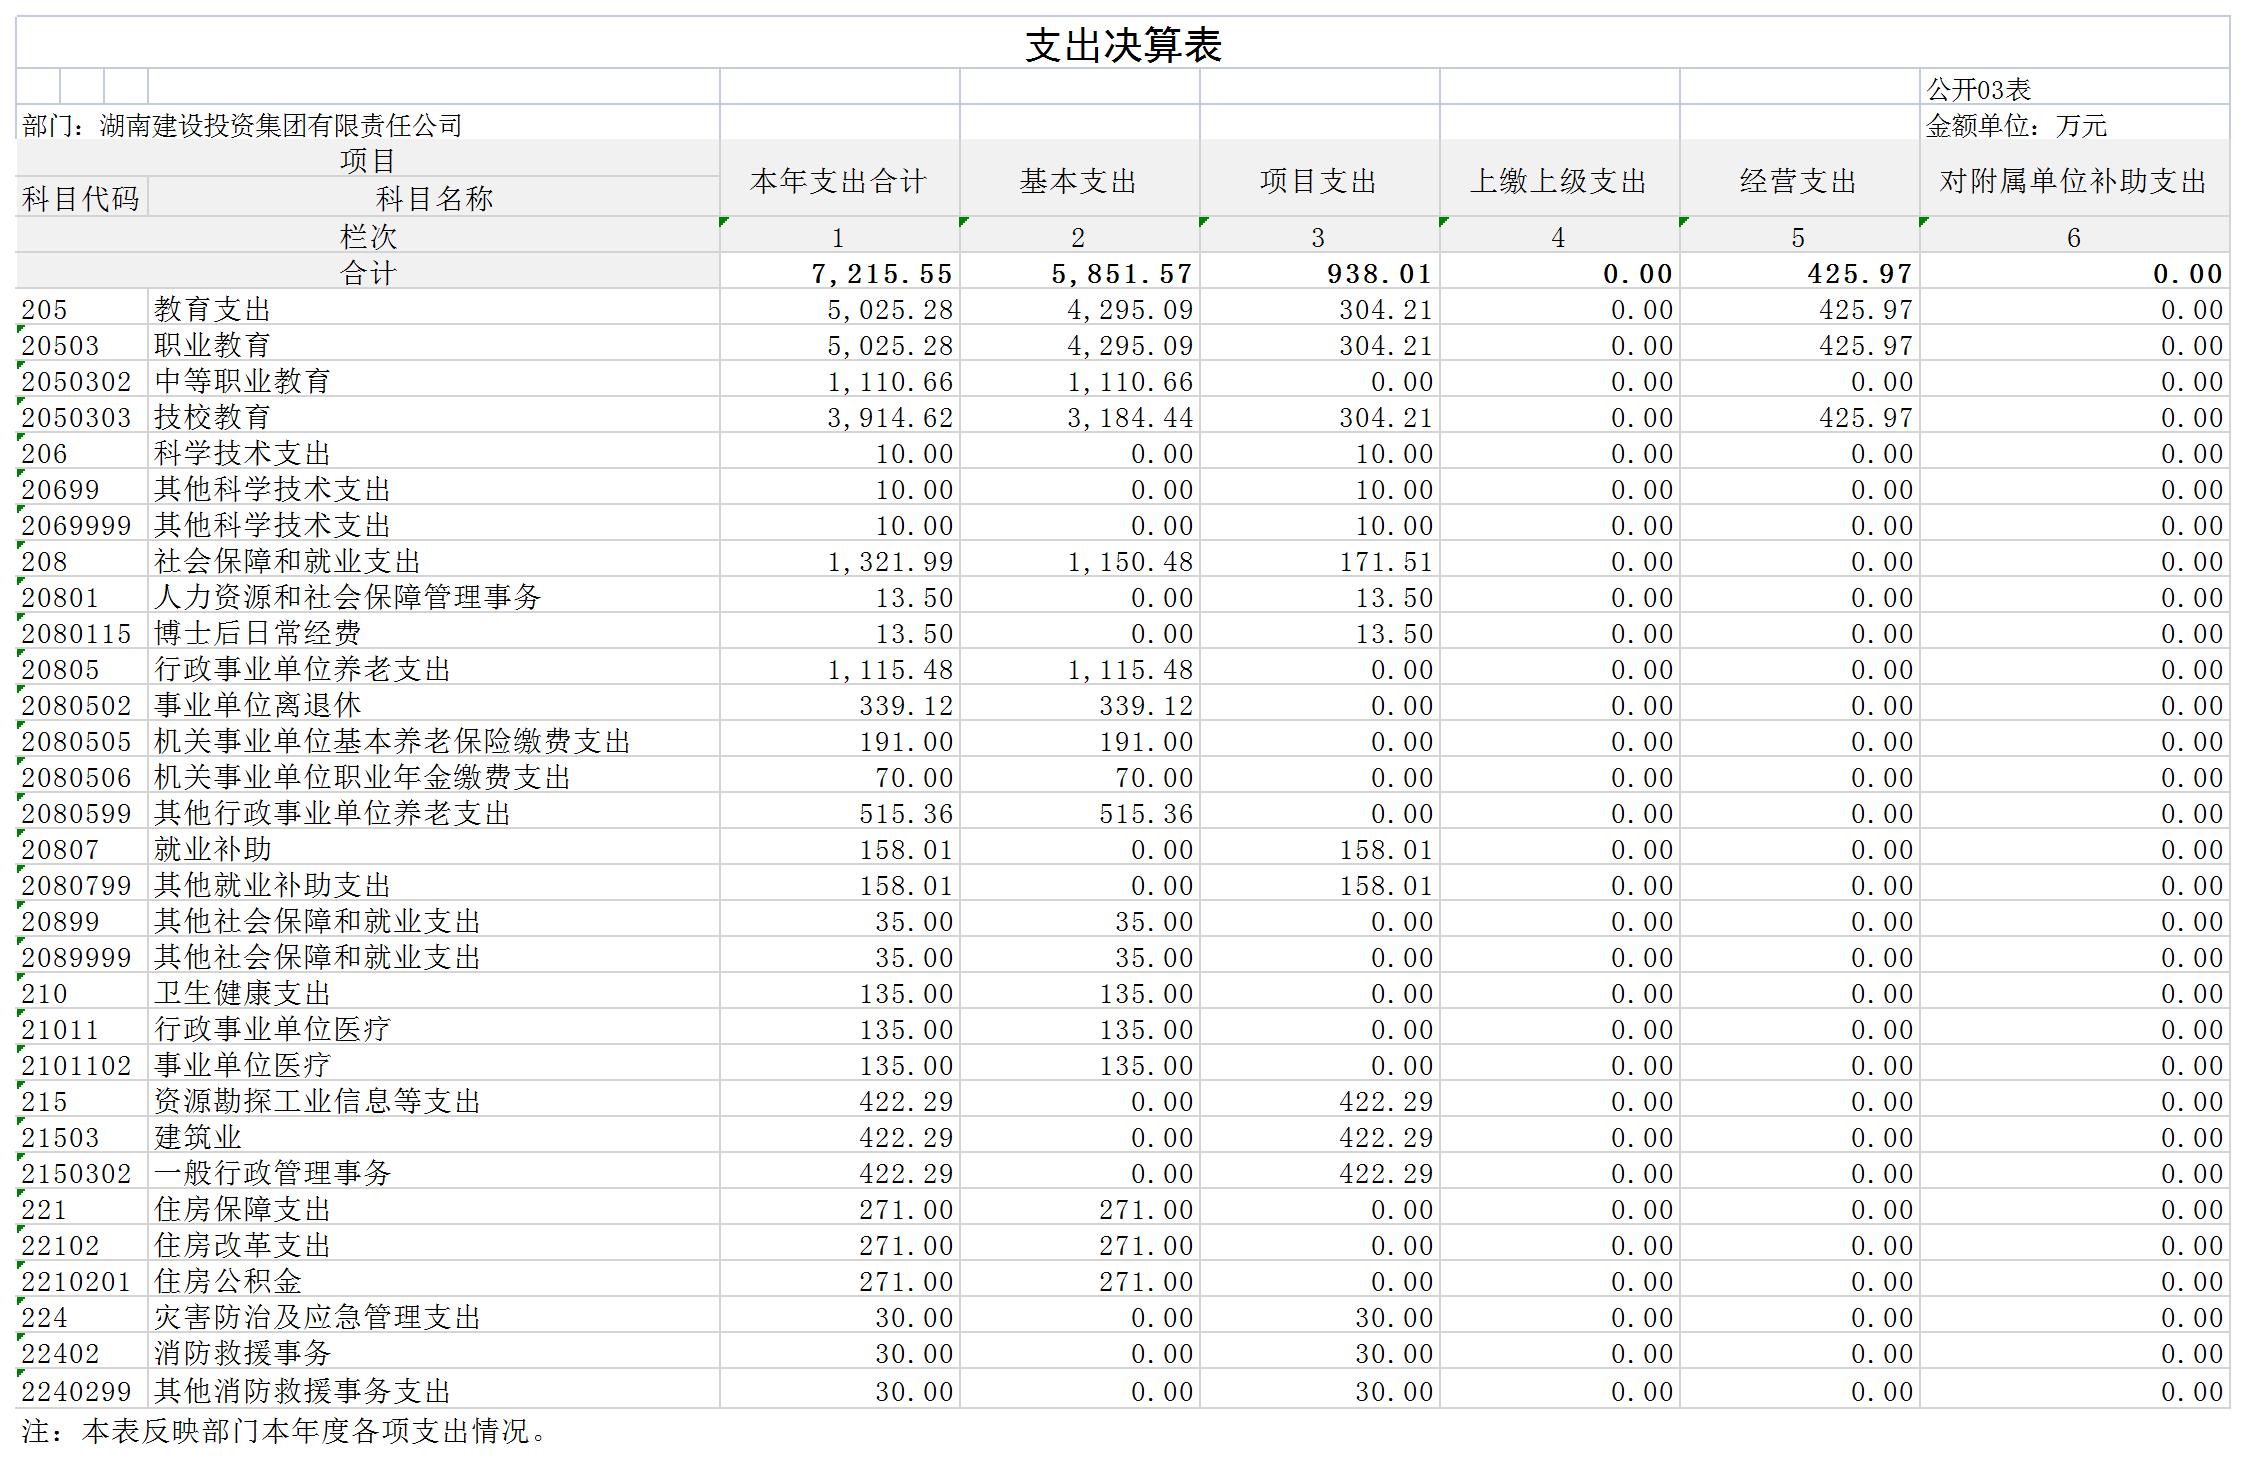Select the 项目支出 column header
The image size is (2246, 1459).
point(1319,180)
